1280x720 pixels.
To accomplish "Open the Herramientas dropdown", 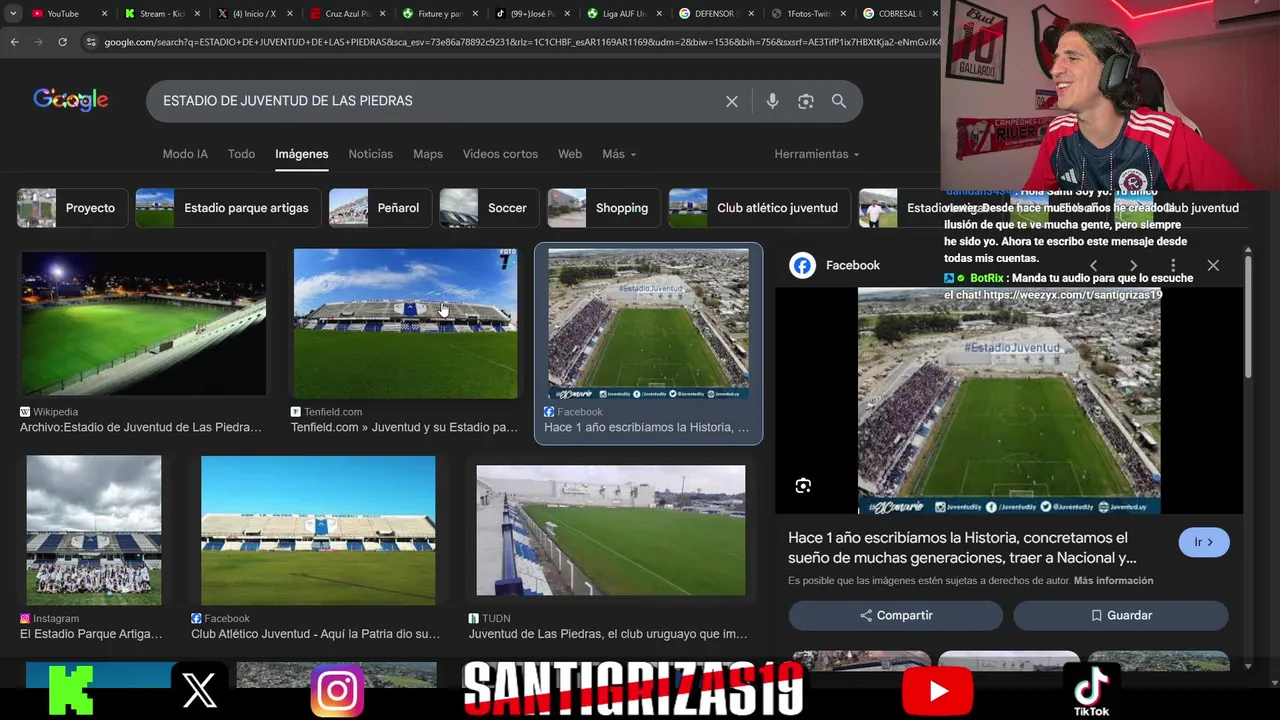I will (816, 154).
